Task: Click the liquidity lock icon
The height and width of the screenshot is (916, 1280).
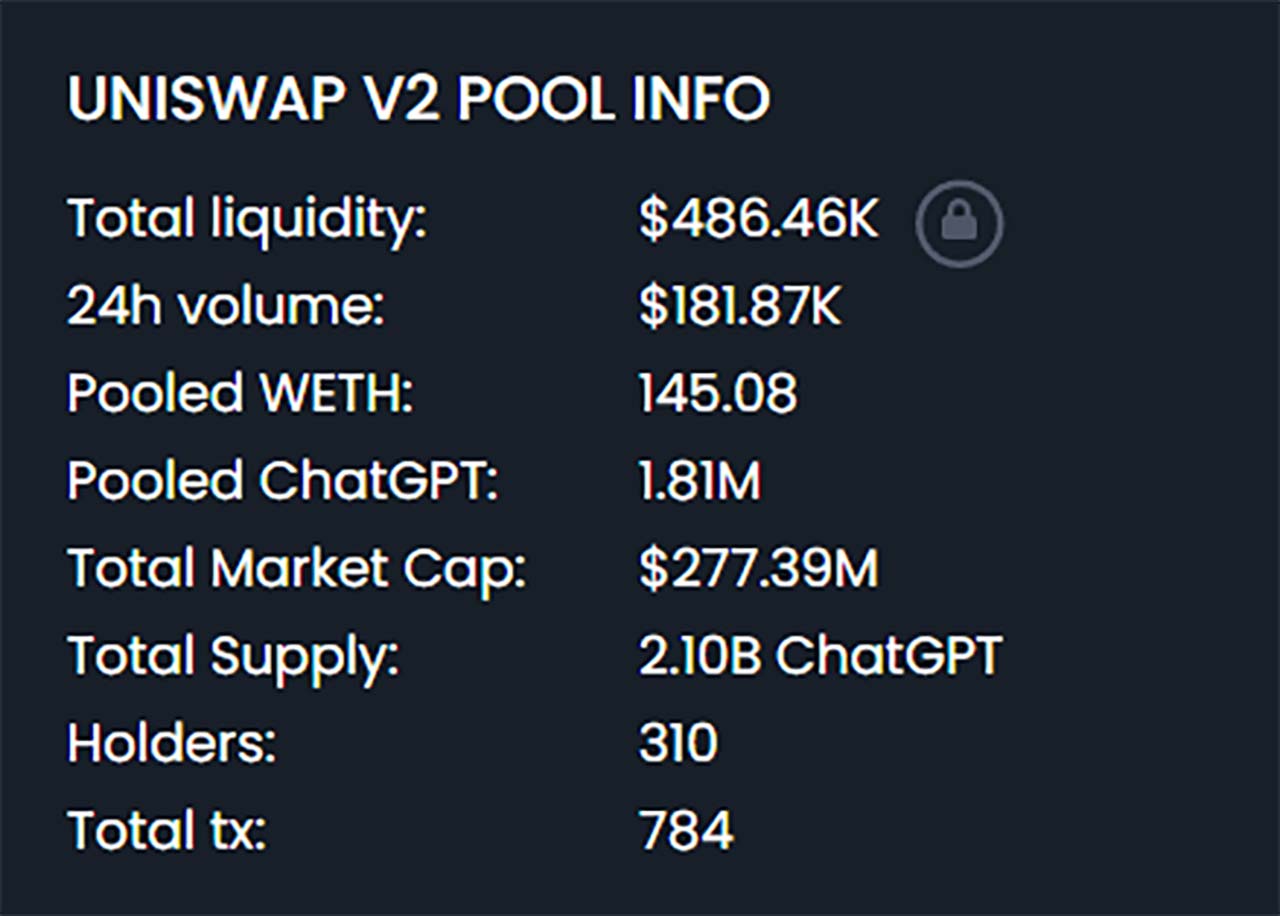Action: coord(959,223)
